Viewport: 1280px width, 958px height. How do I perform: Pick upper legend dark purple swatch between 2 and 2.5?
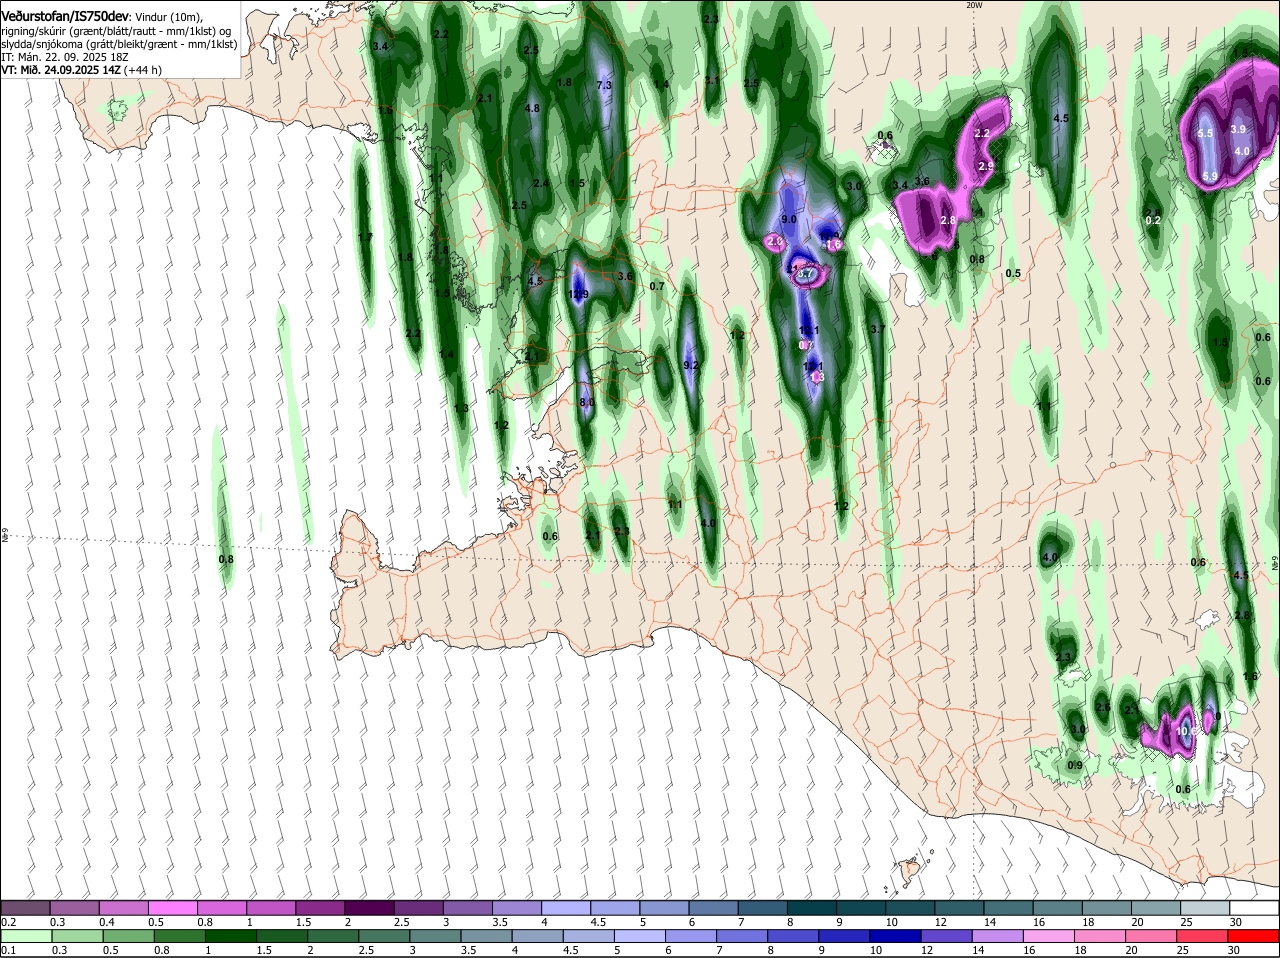pyautogui.click(x=370, y=907)
